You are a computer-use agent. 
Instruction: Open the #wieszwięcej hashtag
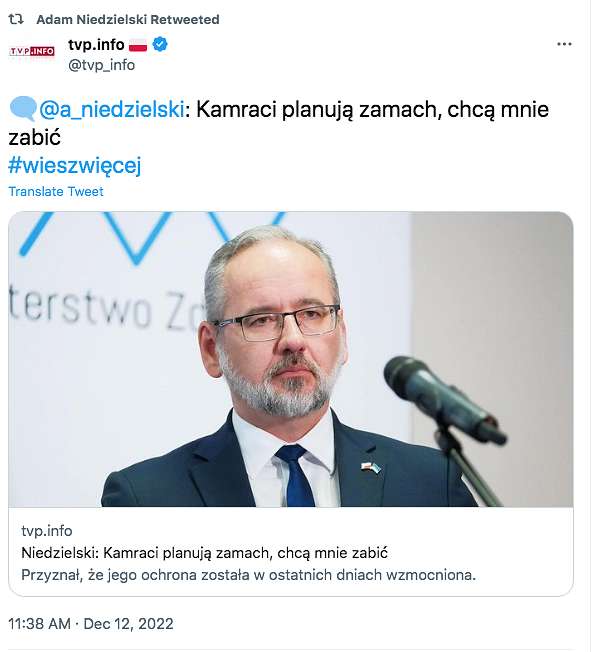coord(75,165)
